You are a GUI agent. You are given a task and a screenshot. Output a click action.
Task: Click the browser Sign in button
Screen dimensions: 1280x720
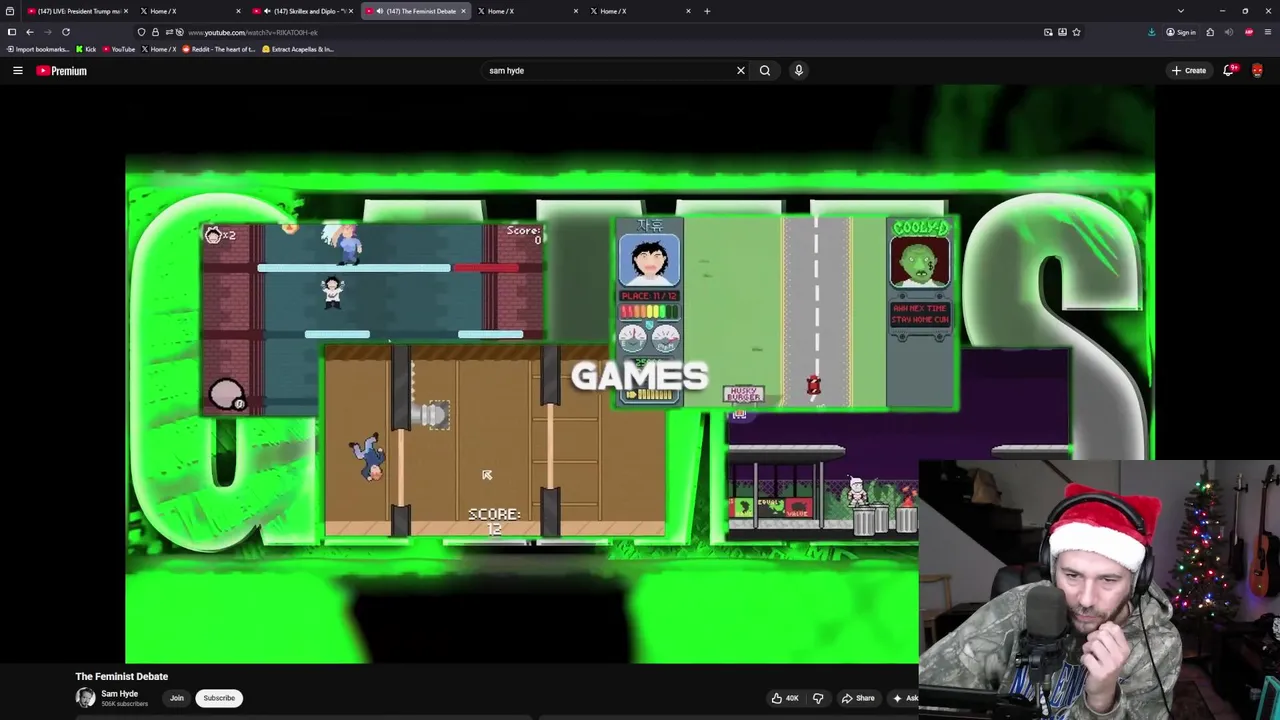pos(1180,32)
